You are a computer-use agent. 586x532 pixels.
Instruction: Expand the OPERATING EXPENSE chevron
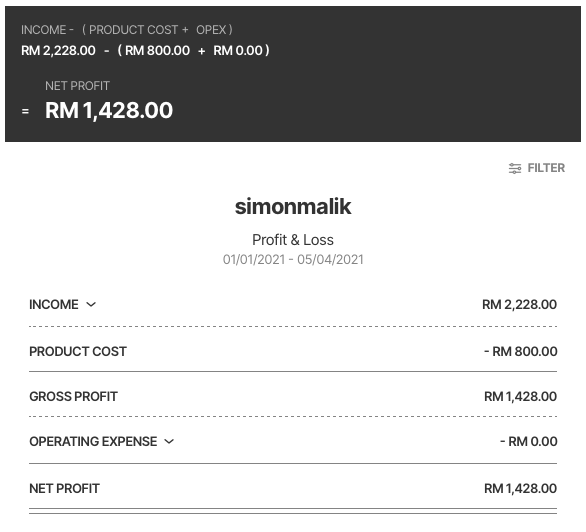169,442
